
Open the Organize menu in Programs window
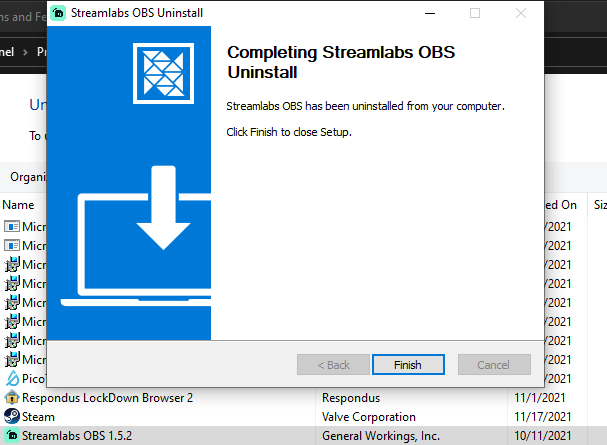[28, 177]
